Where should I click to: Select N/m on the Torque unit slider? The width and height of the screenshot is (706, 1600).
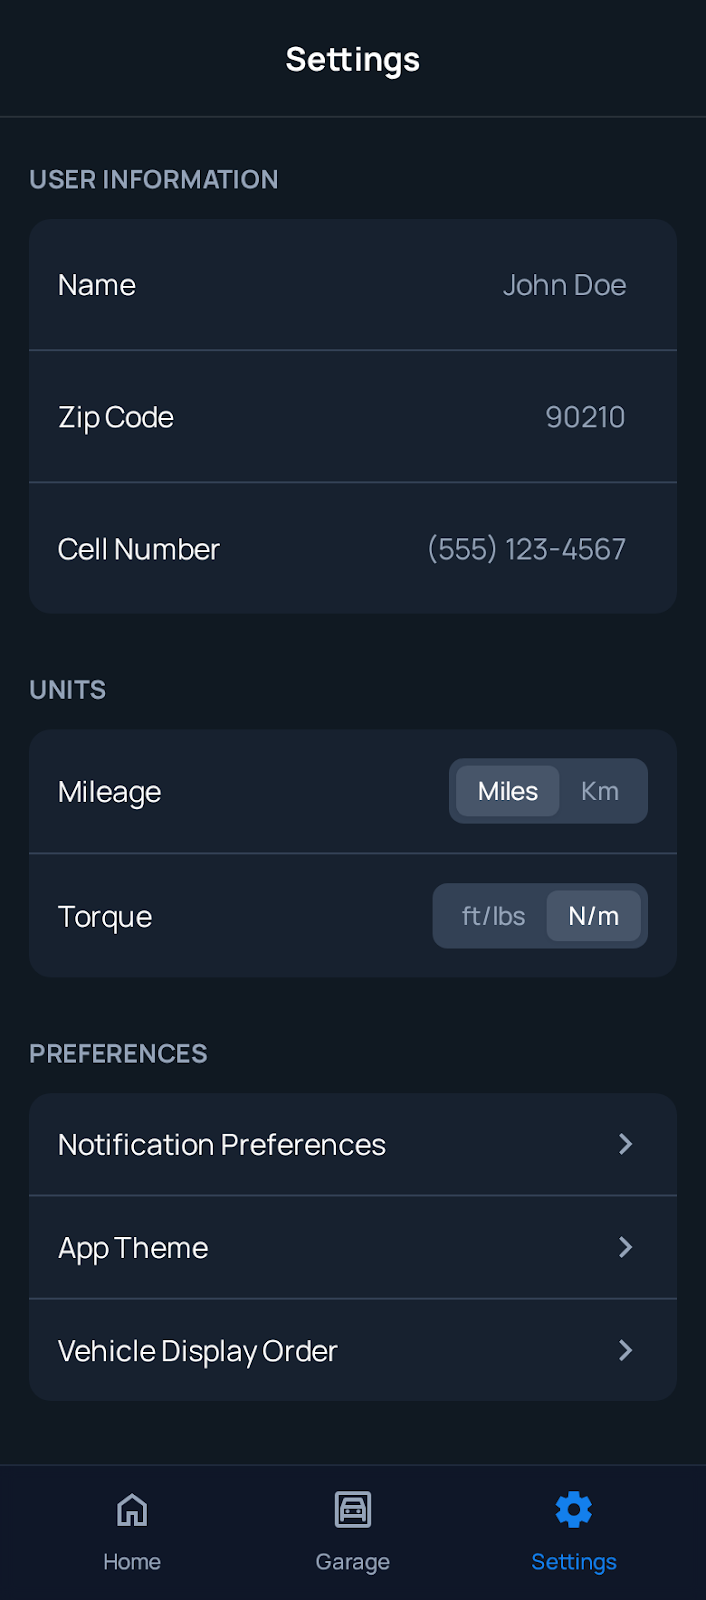coord(594,915)
